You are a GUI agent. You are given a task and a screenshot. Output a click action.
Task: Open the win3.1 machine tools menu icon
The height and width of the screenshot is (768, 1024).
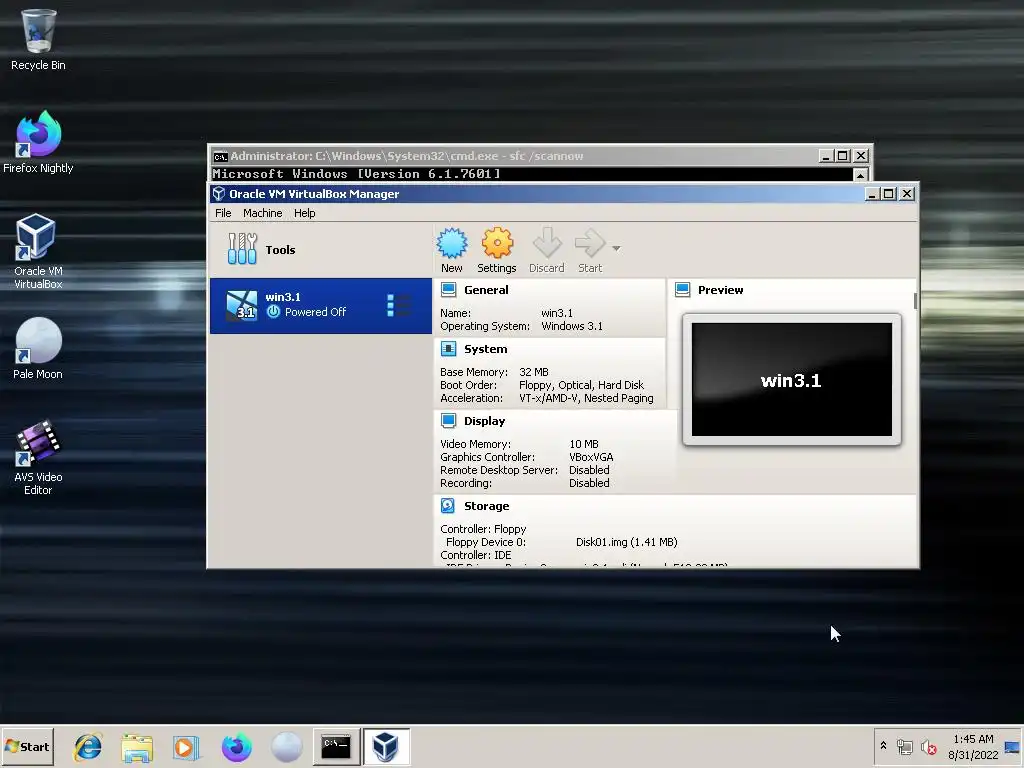point(398,306)
